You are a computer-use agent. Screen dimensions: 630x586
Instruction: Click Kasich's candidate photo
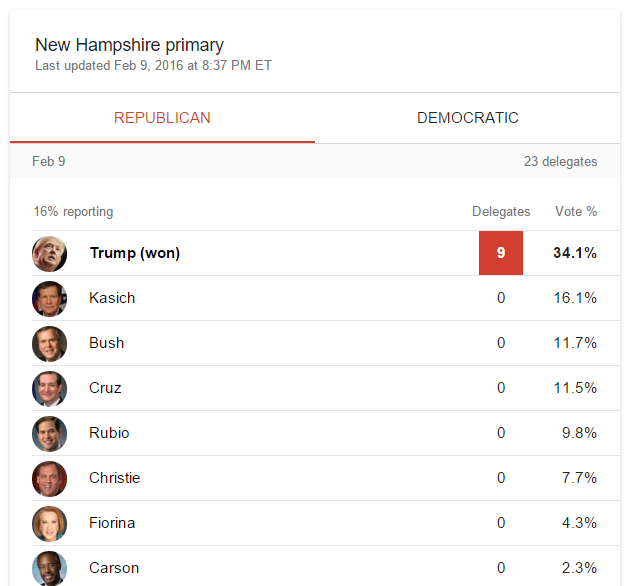(50, 298)
